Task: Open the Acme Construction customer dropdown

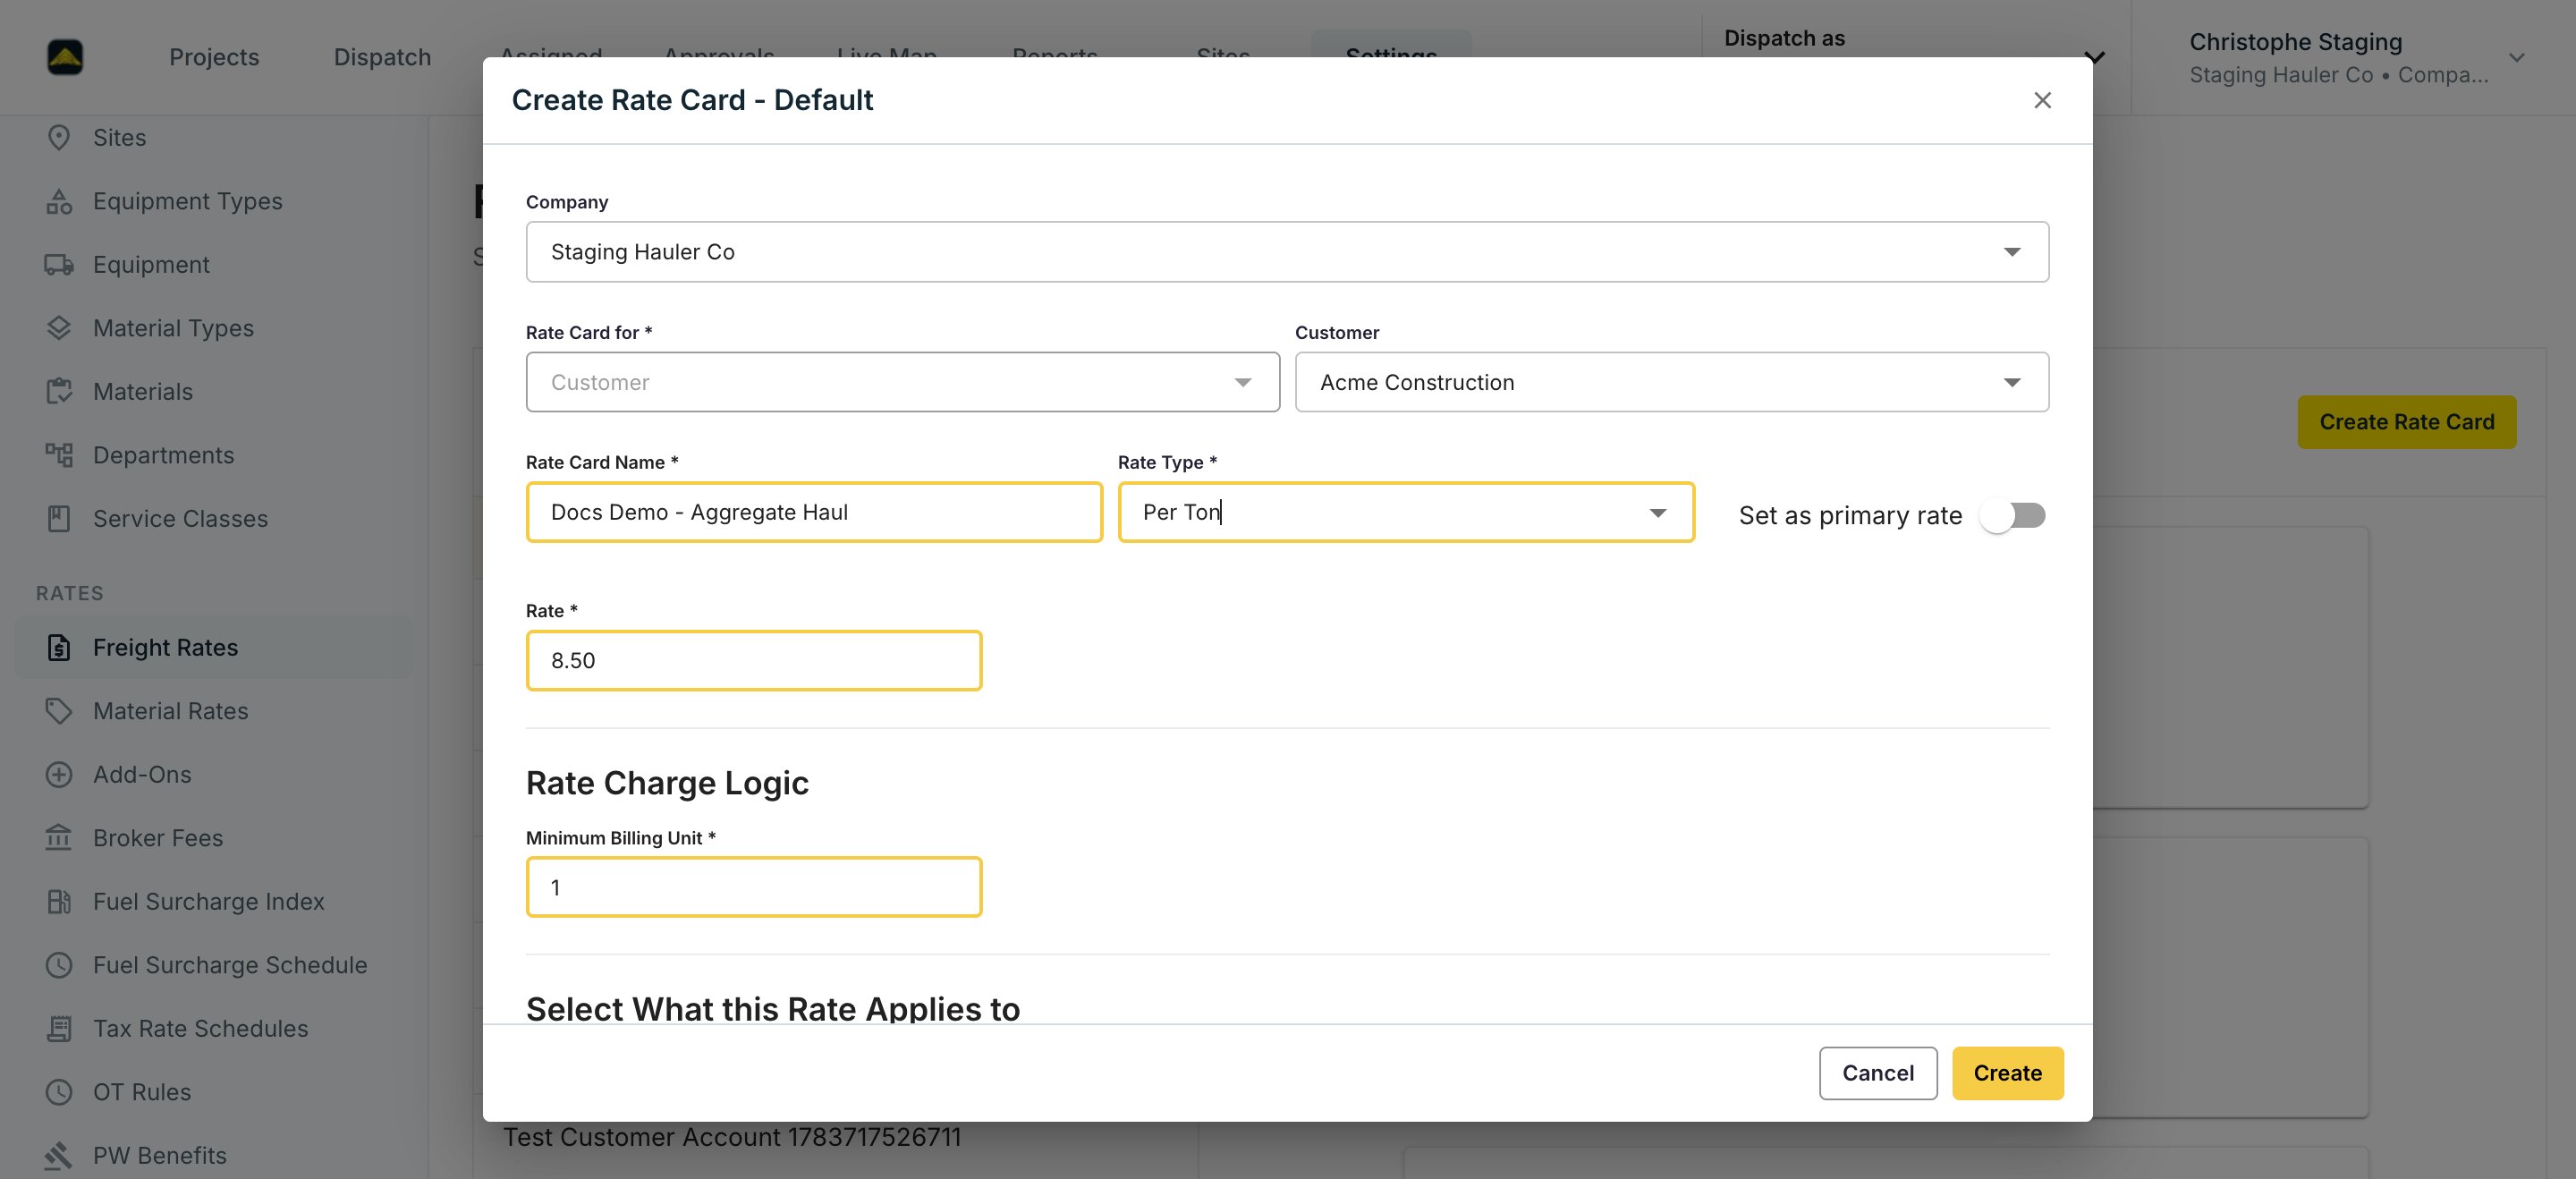Action: 1671,382
